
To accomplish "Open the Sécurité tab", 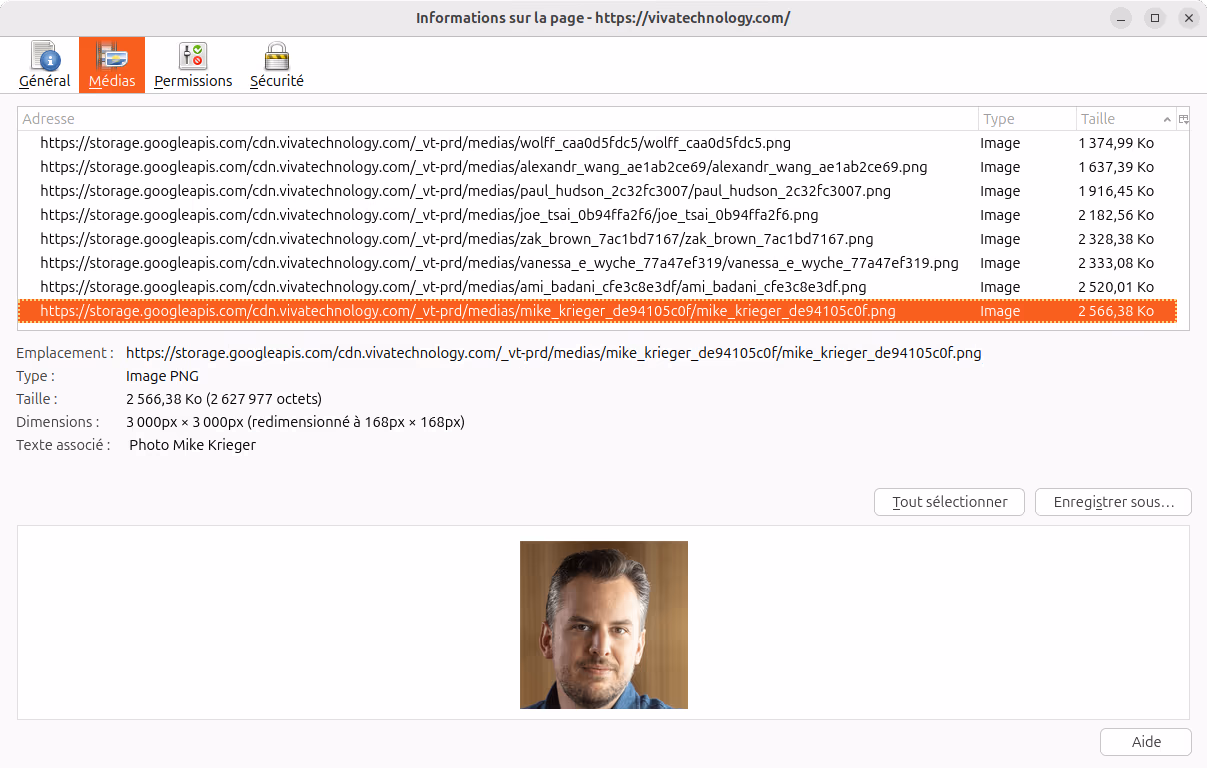I will (x=277, y=65).
